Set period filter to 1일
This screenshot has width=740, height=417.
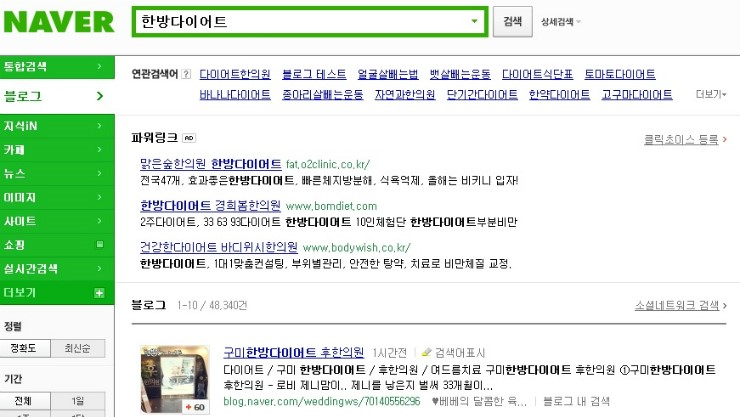click(x=78, y=401)
